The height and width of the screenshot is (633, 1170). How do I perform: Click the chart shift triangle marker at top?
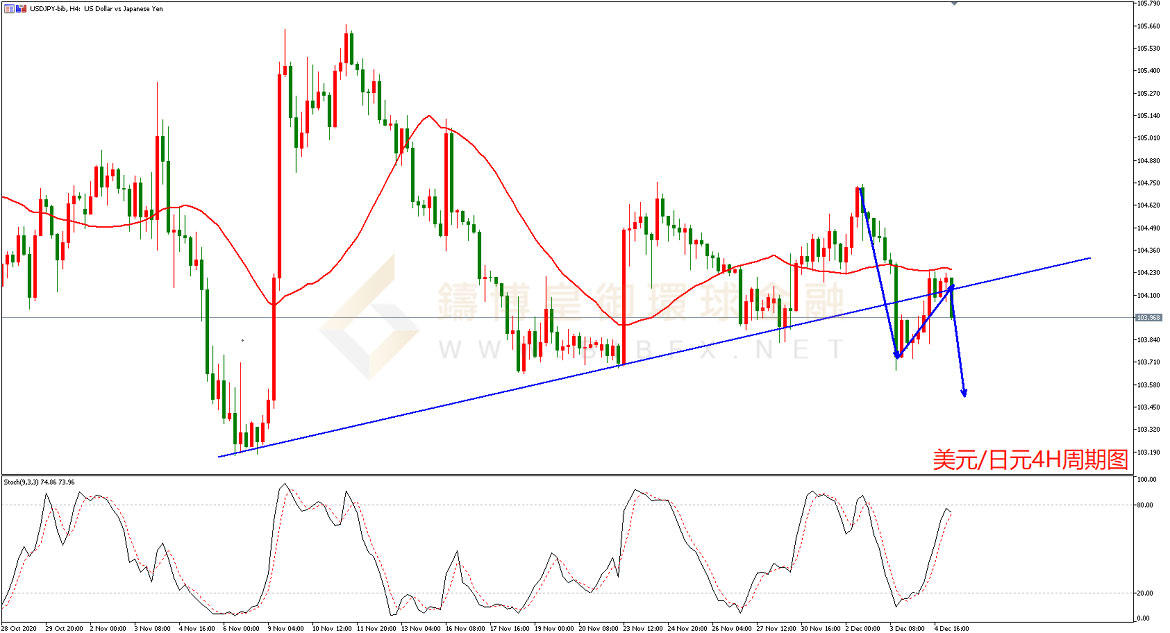(x=953, y=4)
